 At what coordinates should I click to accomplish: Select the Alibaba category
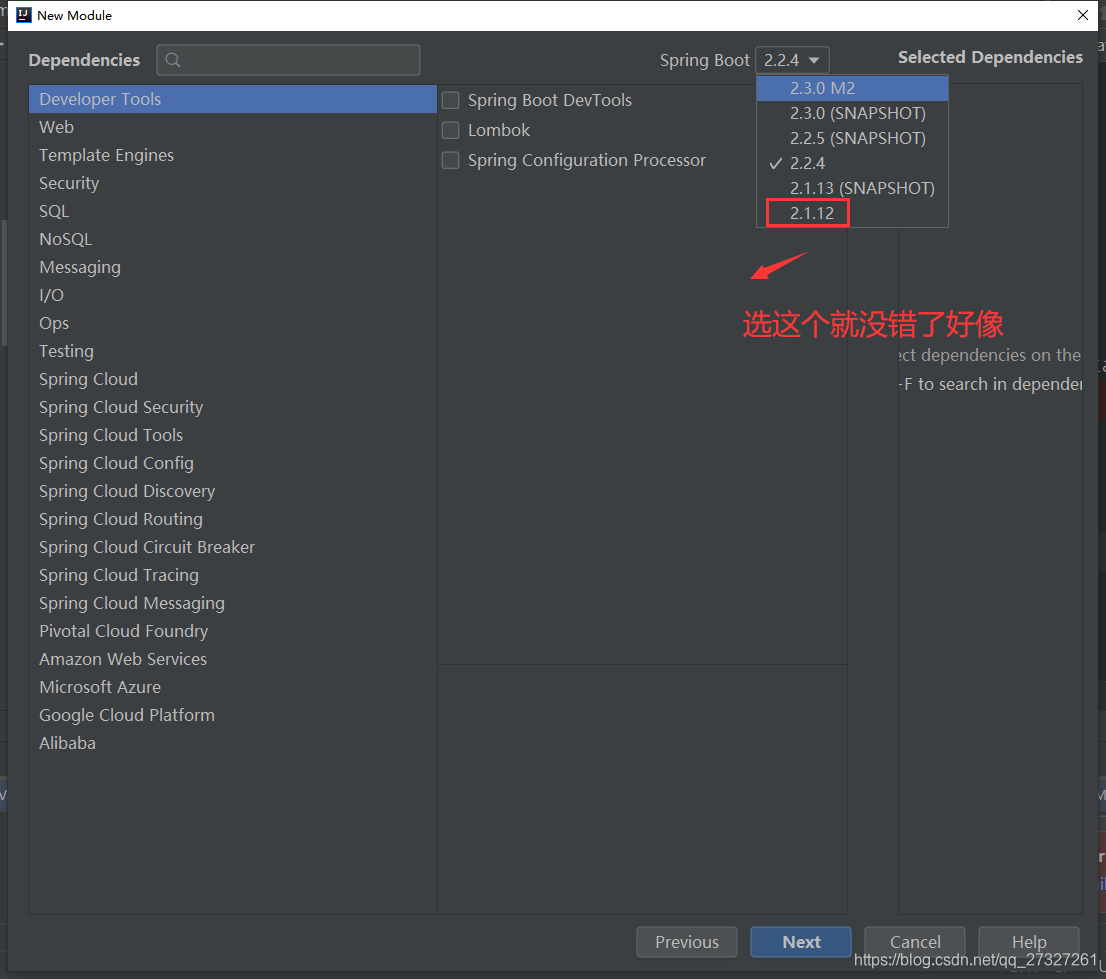[233, 743]
